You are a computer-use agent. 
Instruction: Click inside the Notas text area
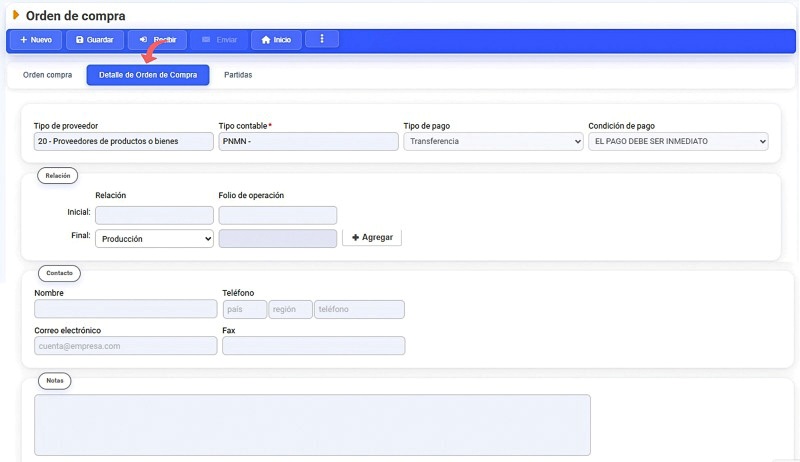[x=312, y=425]
